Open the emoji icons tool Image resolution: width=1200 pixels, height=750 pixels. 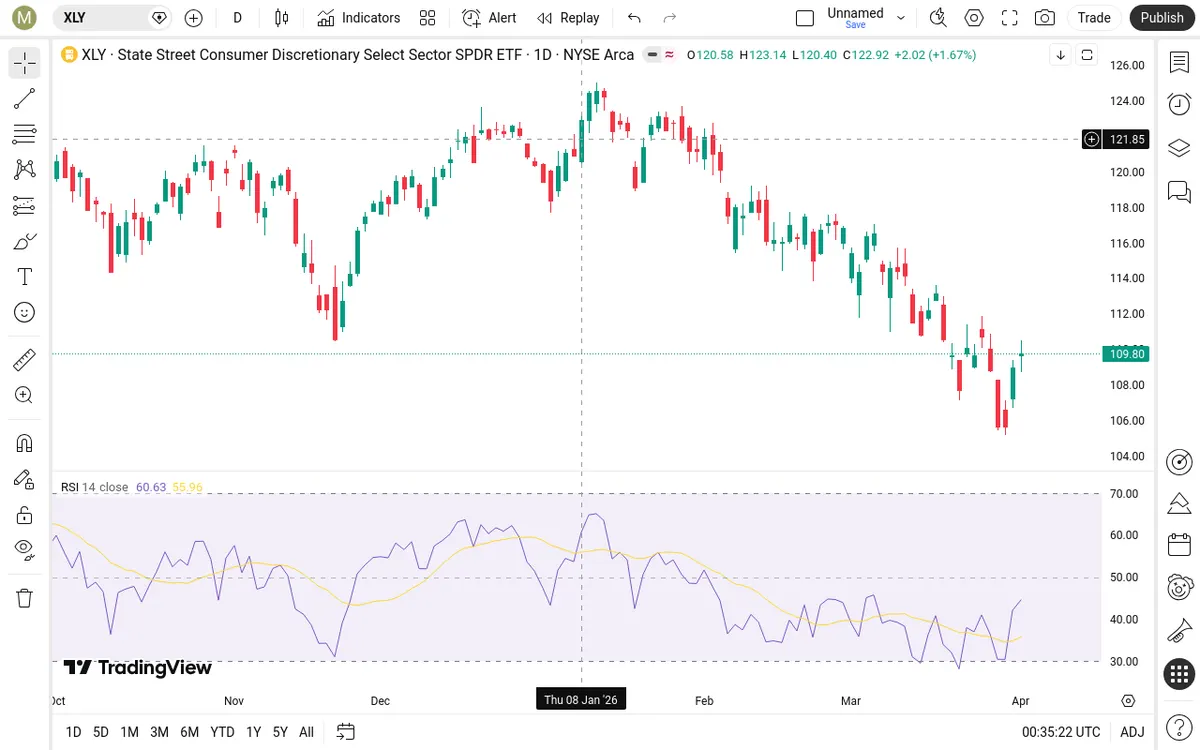pyautogui.click(x=25, y=312)
